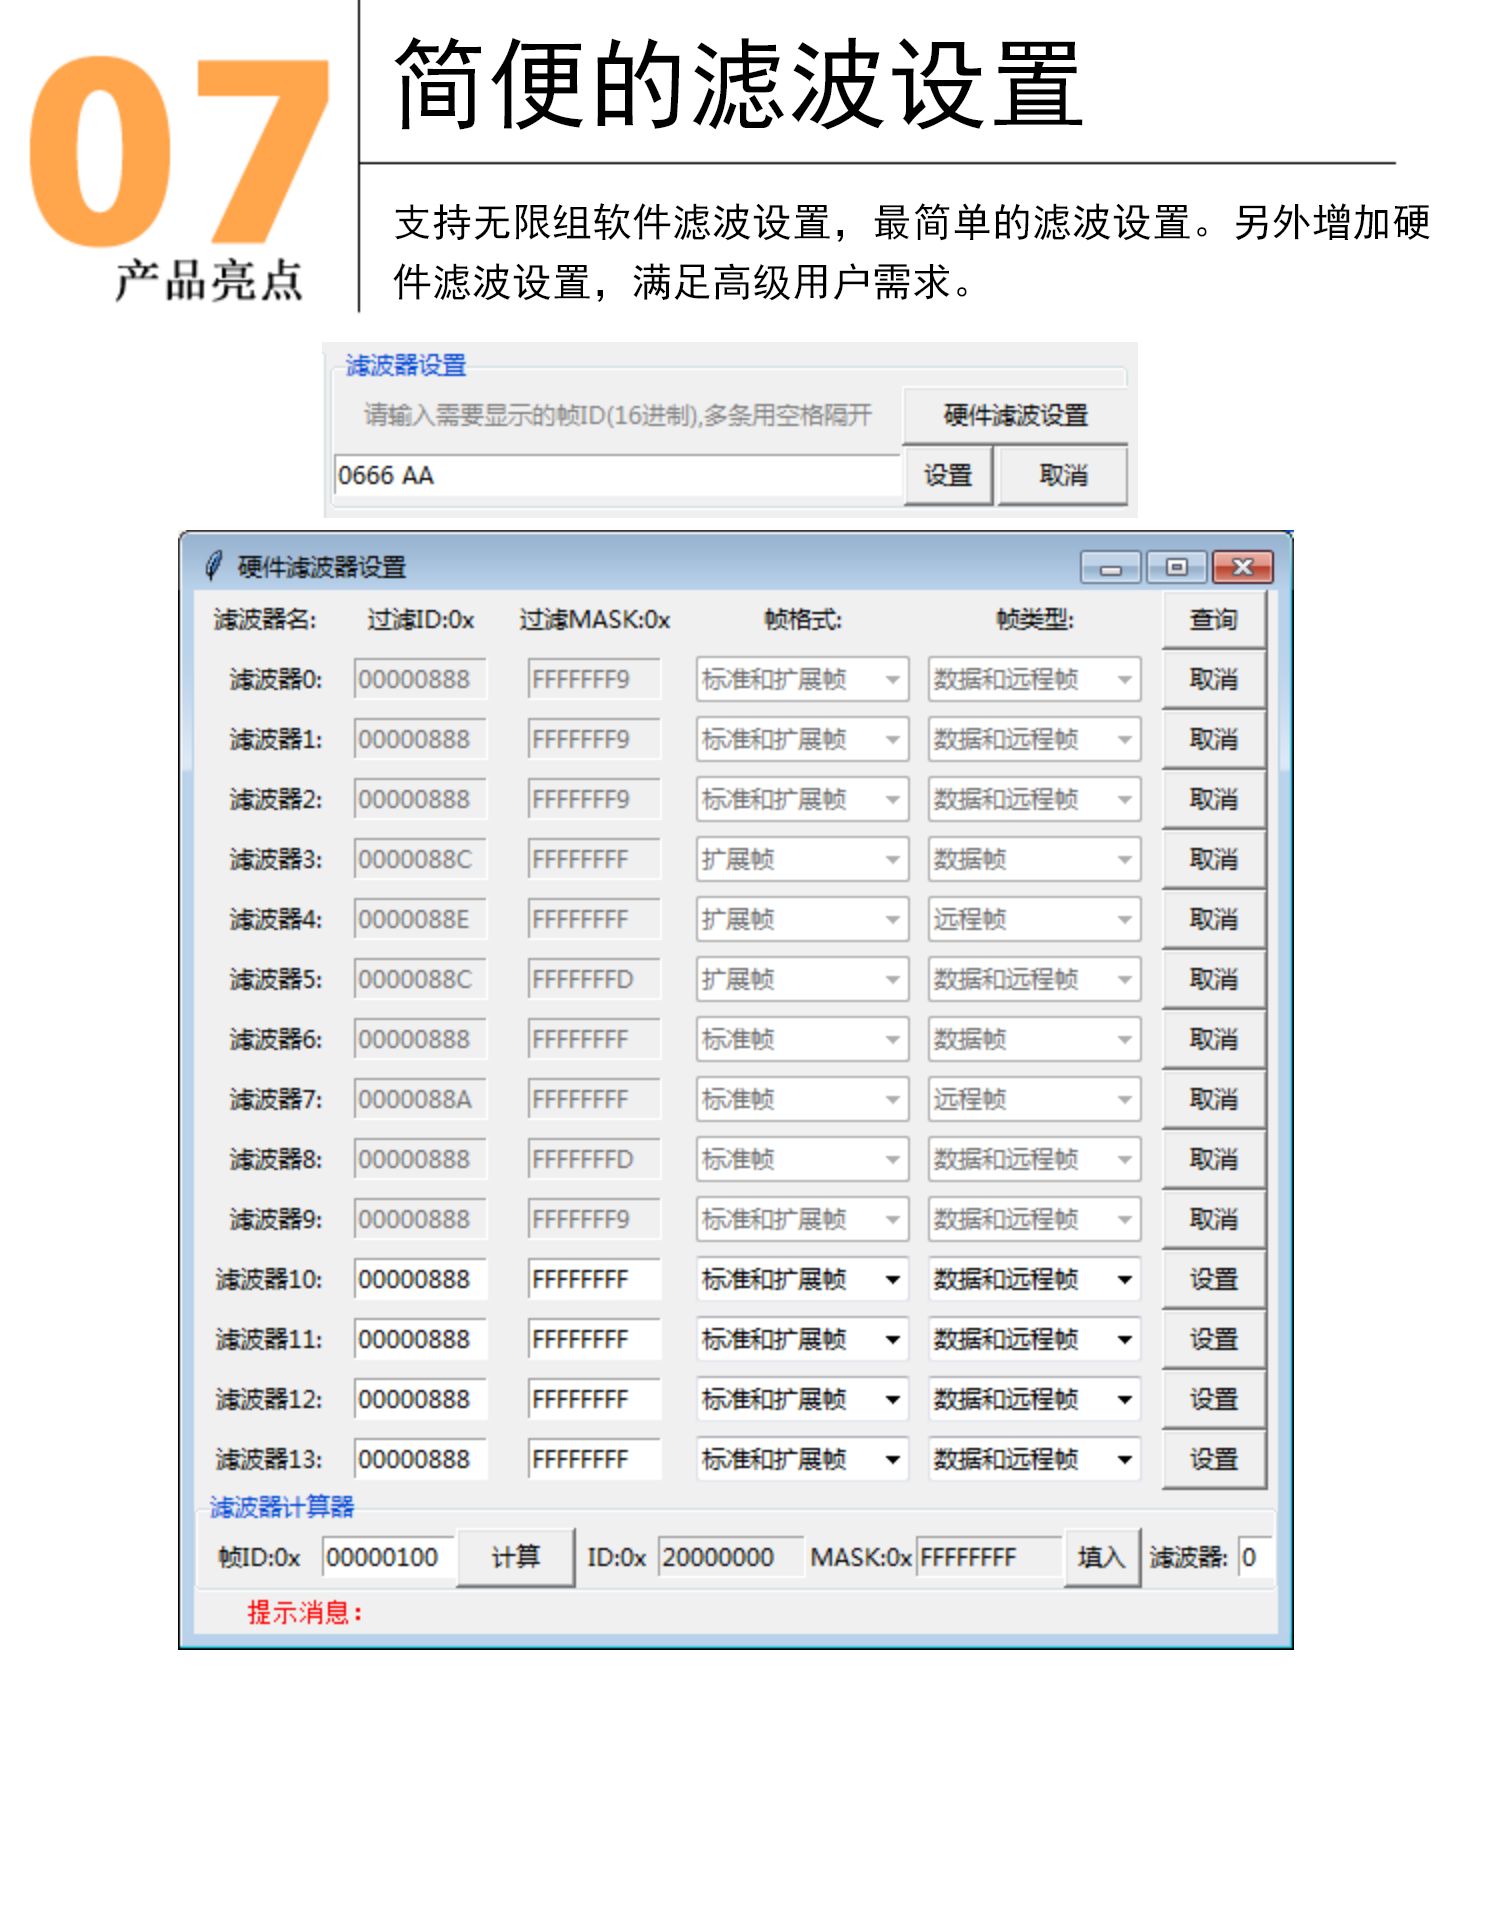Click 滤波器13 filter ID field
Image resolution: width=1500 pixels, height=1910 pixels.
click(420, 1460)
